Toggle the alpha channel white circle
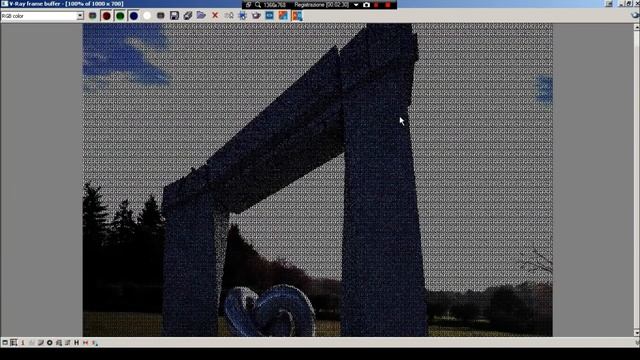Image resolution: width=640 pixels, height=360 pixels. 147,16
